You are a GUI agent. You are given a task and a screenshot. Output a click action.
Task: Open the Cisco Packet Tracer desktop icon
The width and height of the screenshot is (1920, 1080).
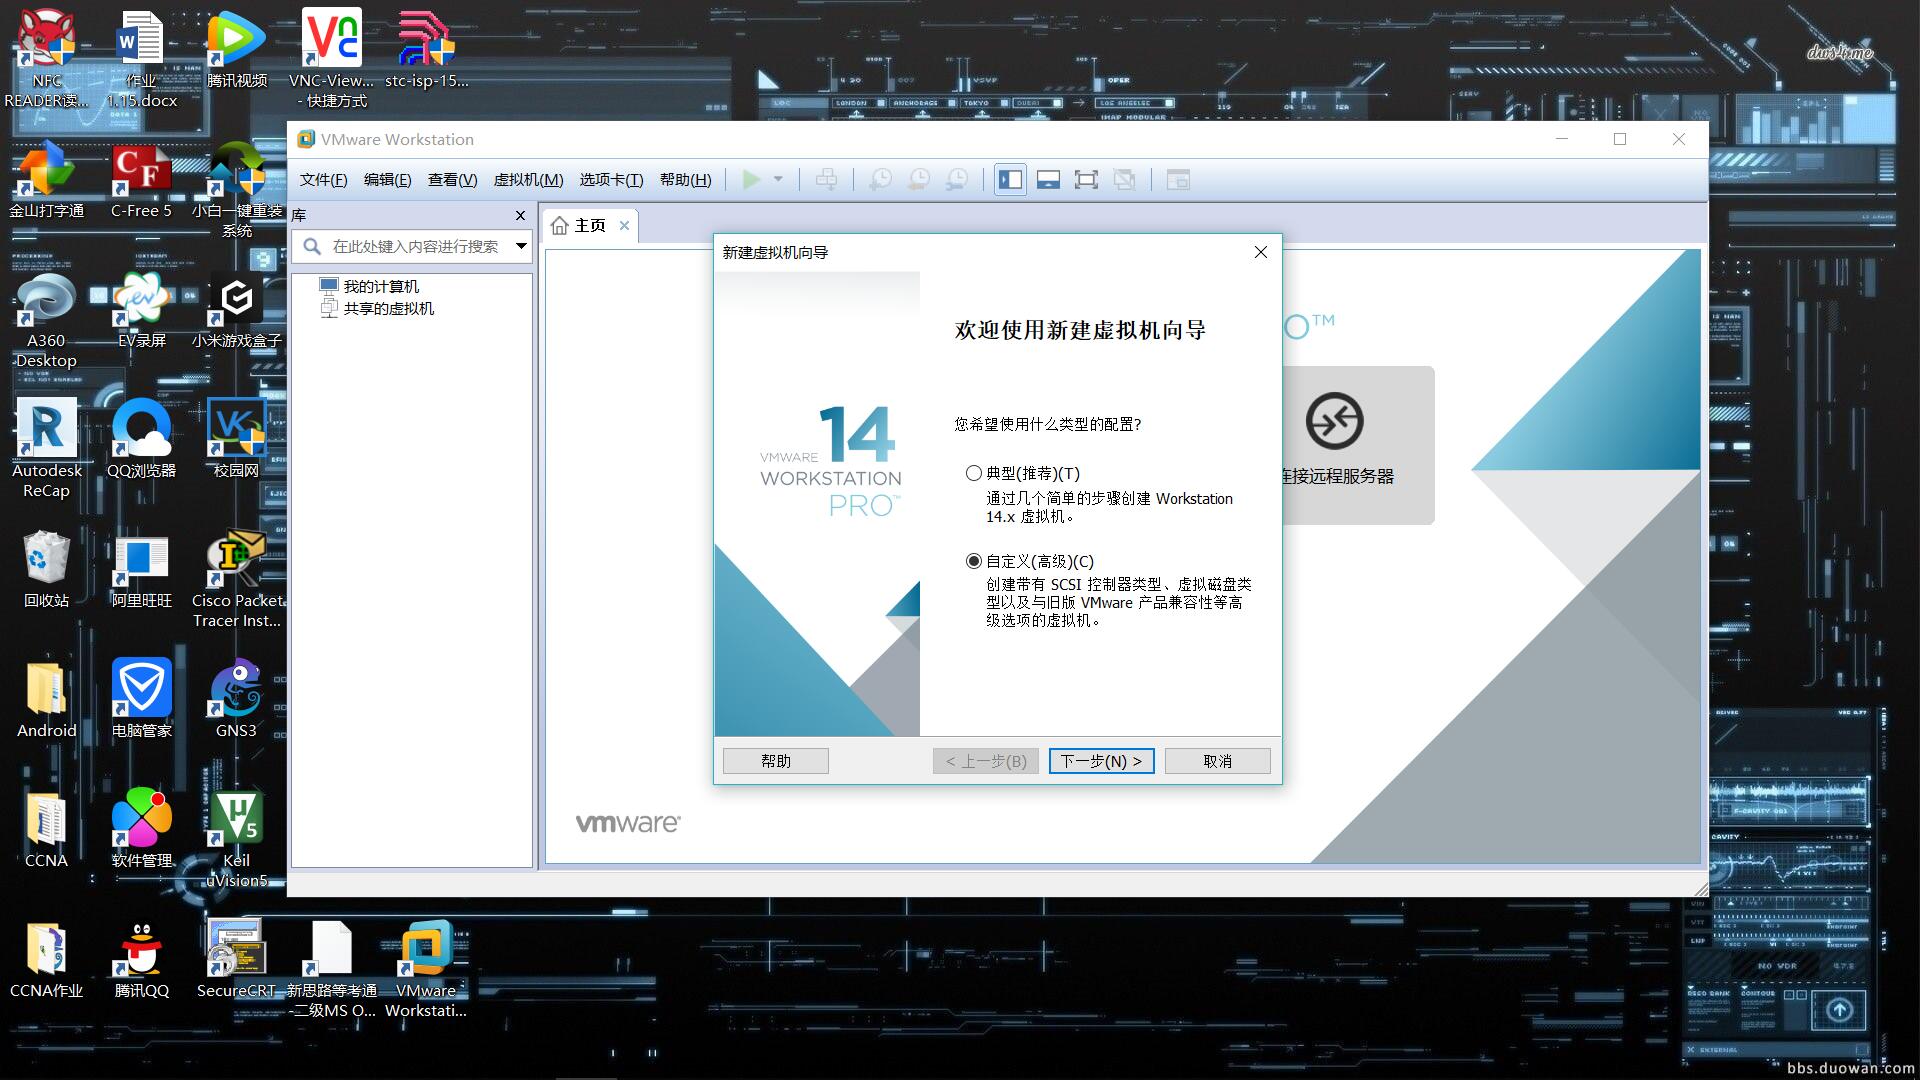tap(236, 560)
